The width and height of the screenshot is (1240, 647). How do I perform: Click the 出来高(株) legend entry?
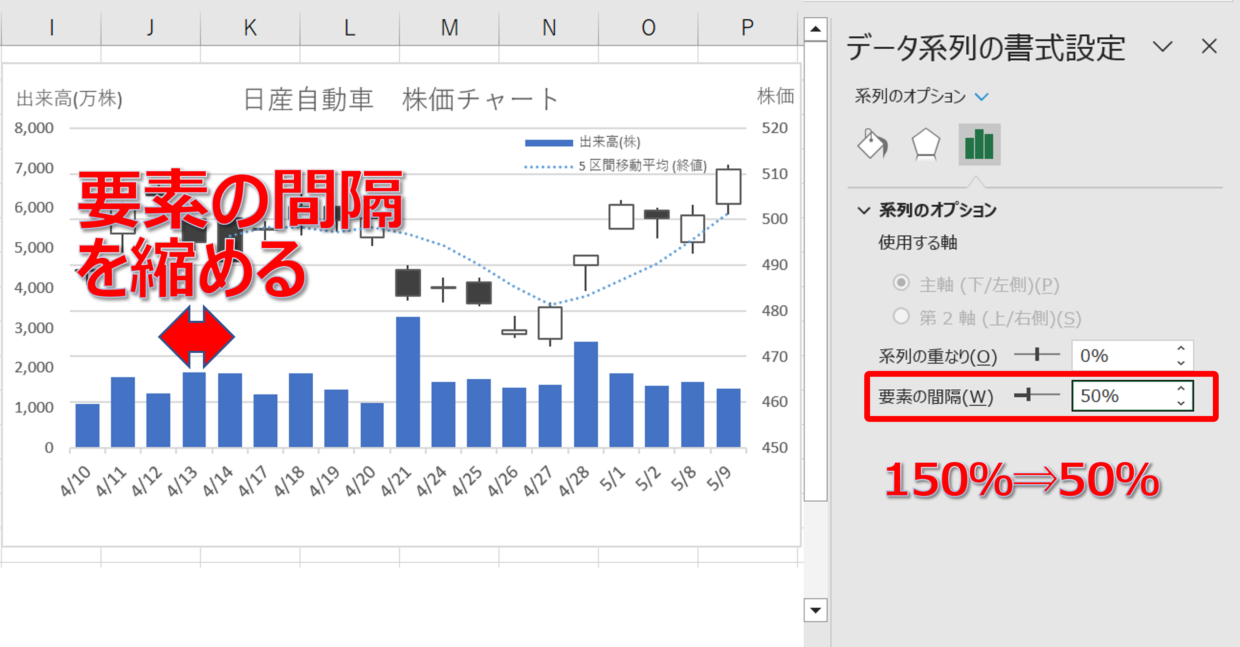tap(583, 142)
